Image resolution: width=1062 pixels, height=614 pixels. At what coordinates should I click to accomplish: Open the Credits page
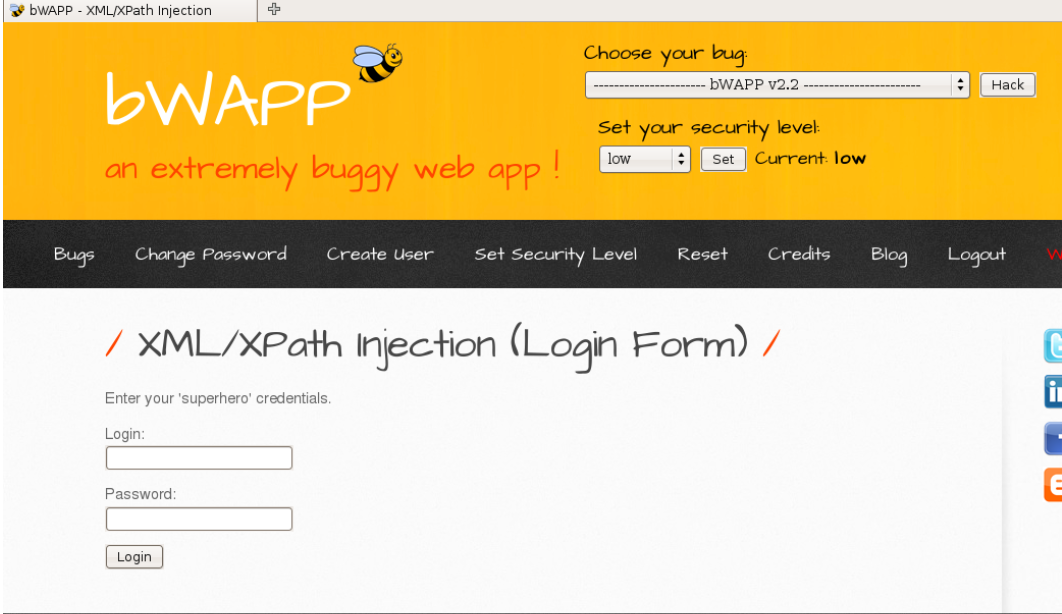799,255
